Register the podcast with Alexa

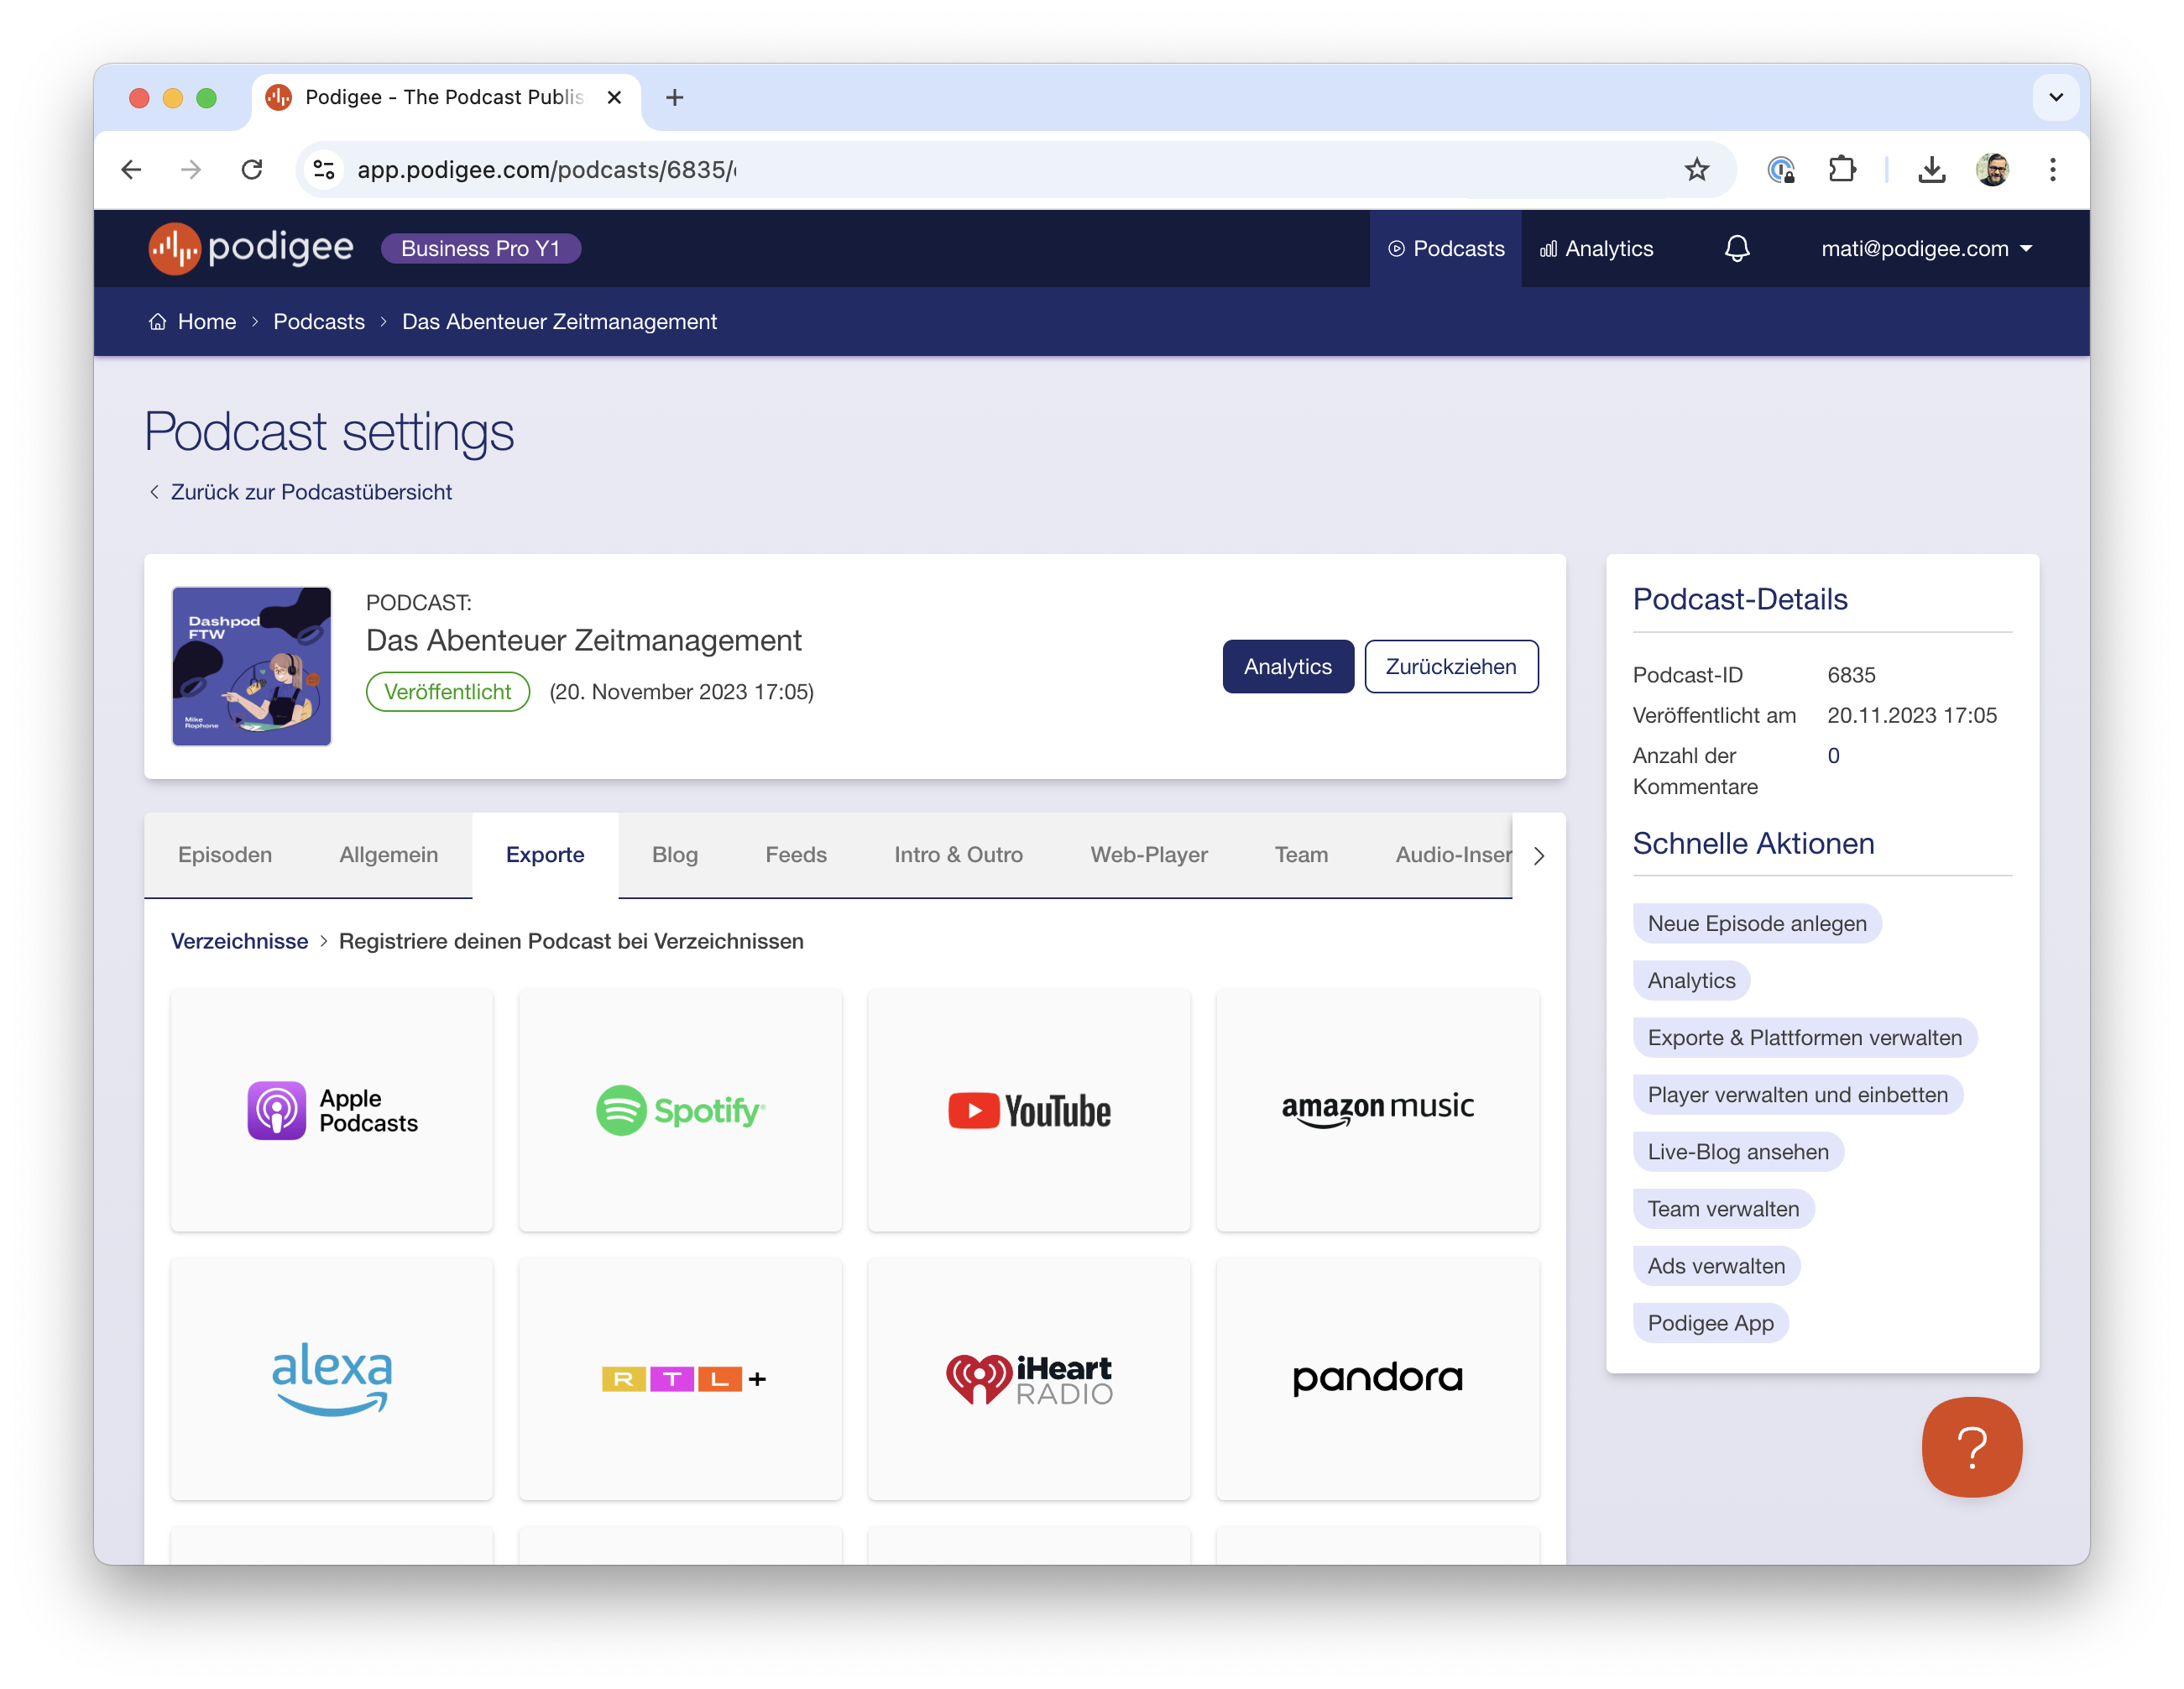(331, 1380)
